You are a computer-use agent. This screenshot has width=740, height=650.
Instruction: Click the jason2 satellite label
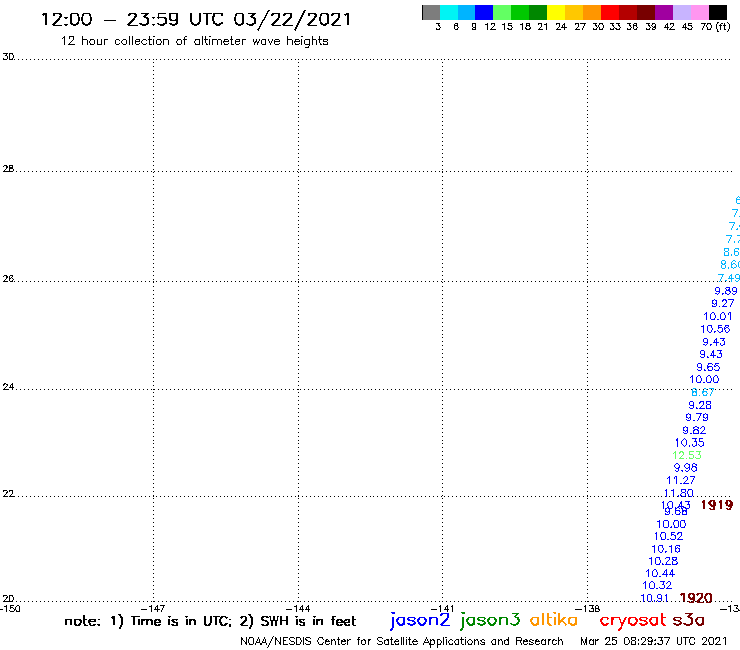pos(420,620)
